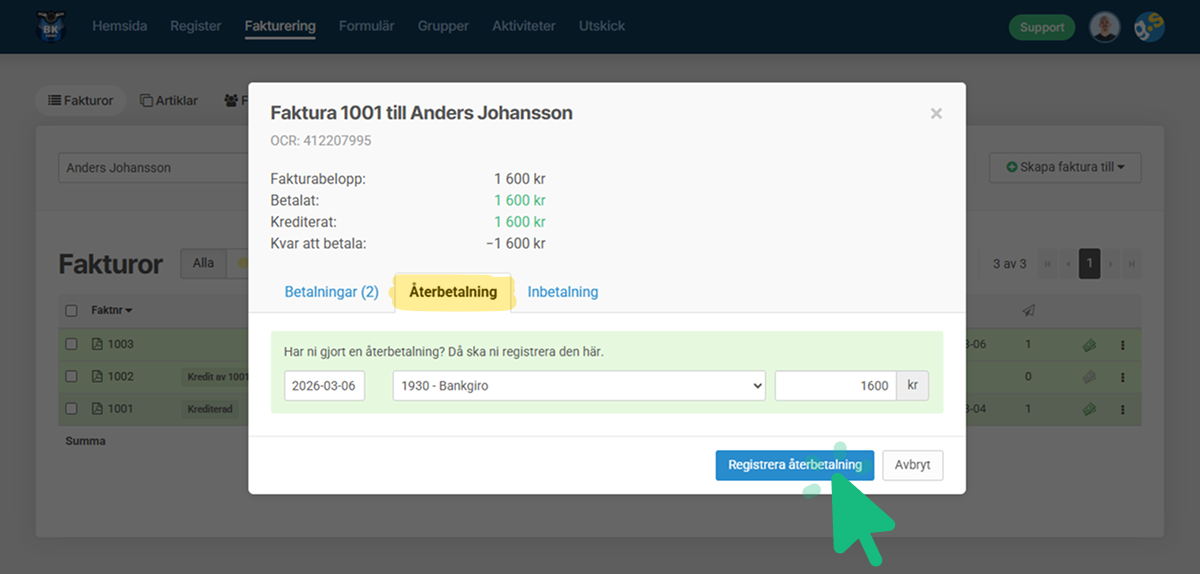Image resolution: width=1200 pixels, height=574 pixels.
Task: Tick the checkbox for invoice 1002
Action: coord(71,377)
